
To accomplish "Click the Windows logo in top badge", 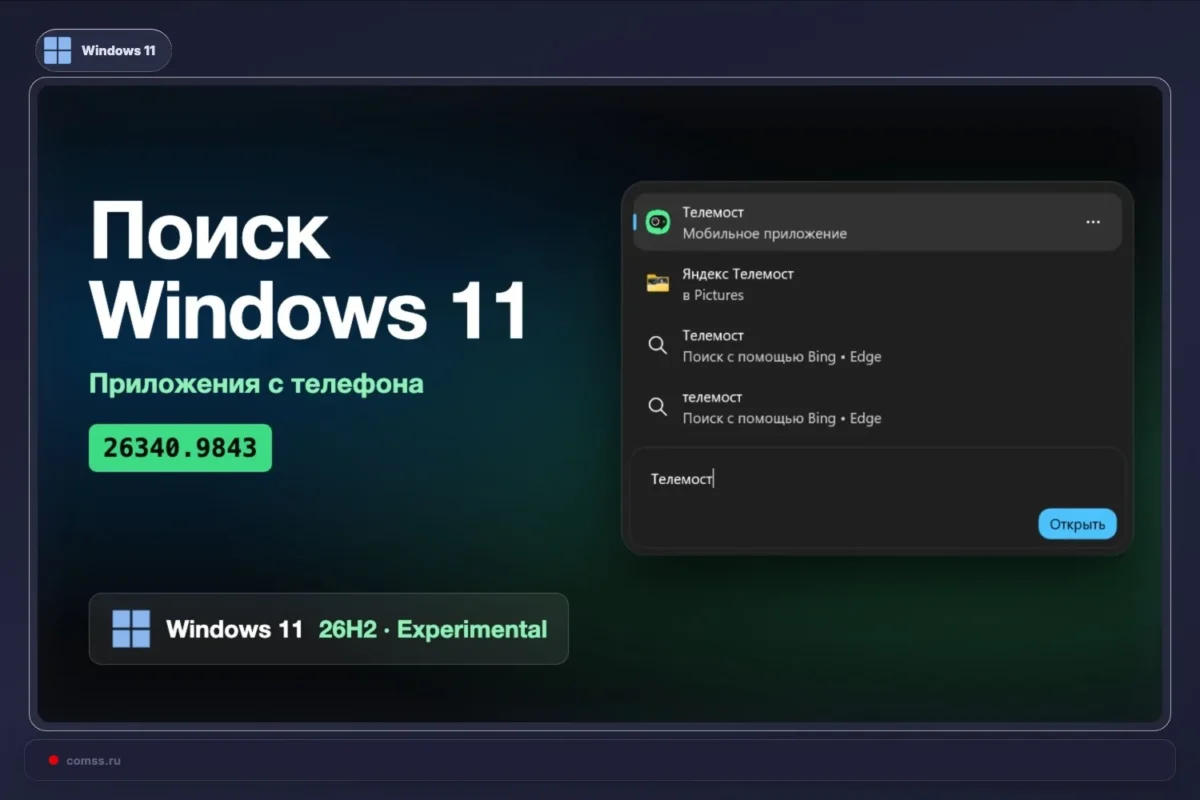I will point(58,50).
